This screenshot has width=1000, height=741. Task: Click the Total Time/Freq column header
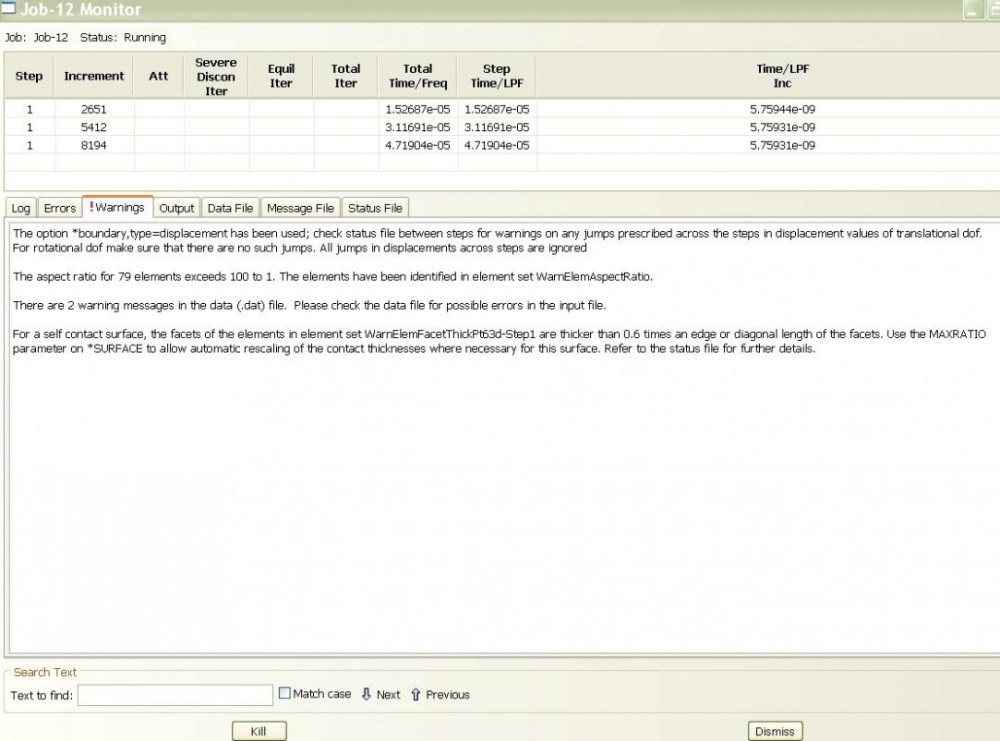(418, 76)
